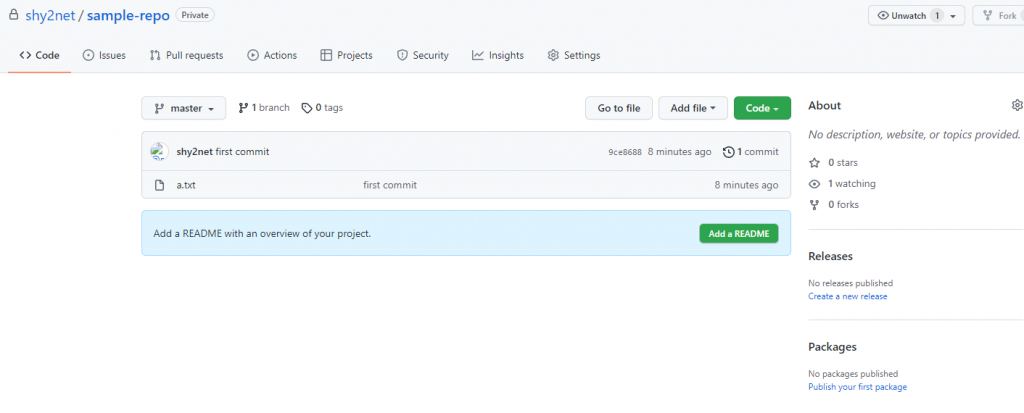Click the Settings gear icon in tabs
This screenshot has width=1024, height=413.
553,56
